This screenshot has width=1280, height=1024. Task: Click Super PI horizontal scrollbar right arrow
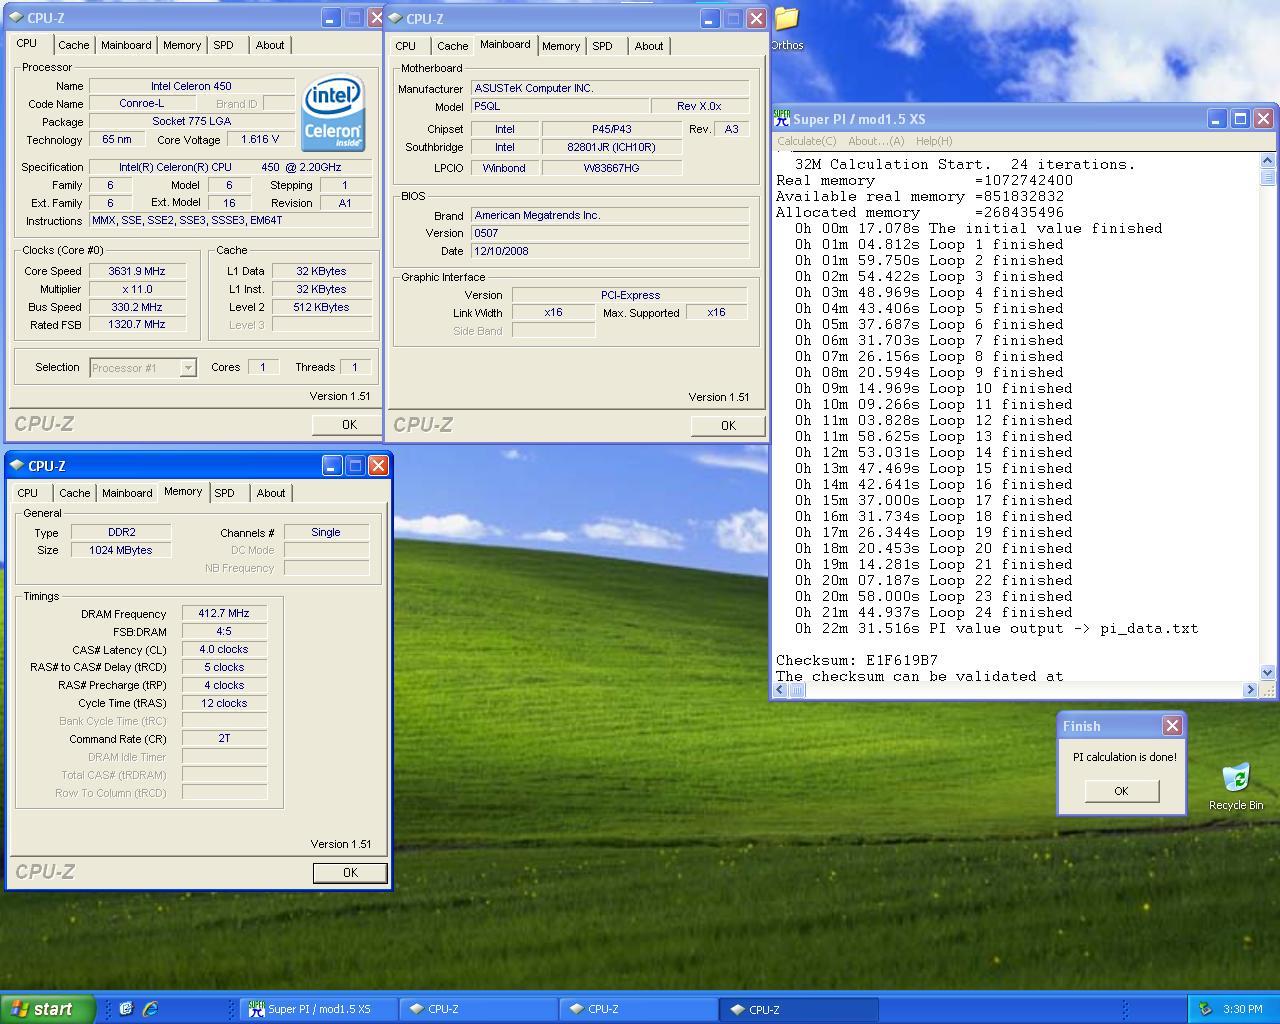1250,690
